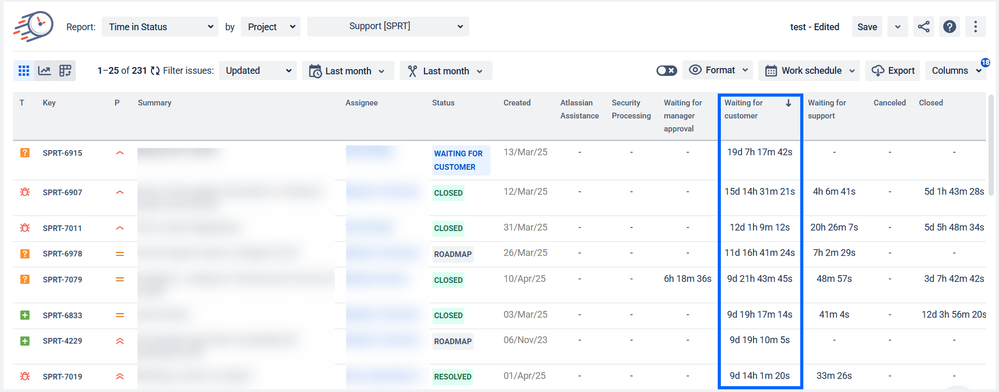The image size is (999, 392).
Task: Click the RESOLVED status badge
Action: pyautogui.click(x=453, y=377)
